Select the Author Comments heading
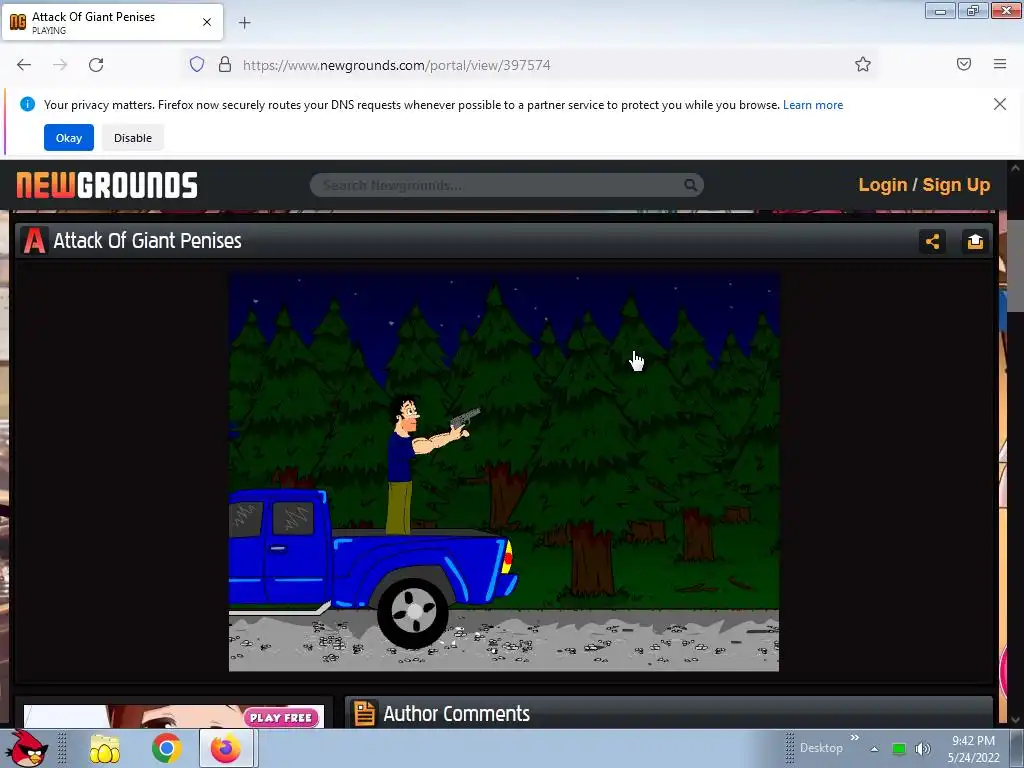Viewport: 1024px width, 768px height. click(x=456, y=714)
